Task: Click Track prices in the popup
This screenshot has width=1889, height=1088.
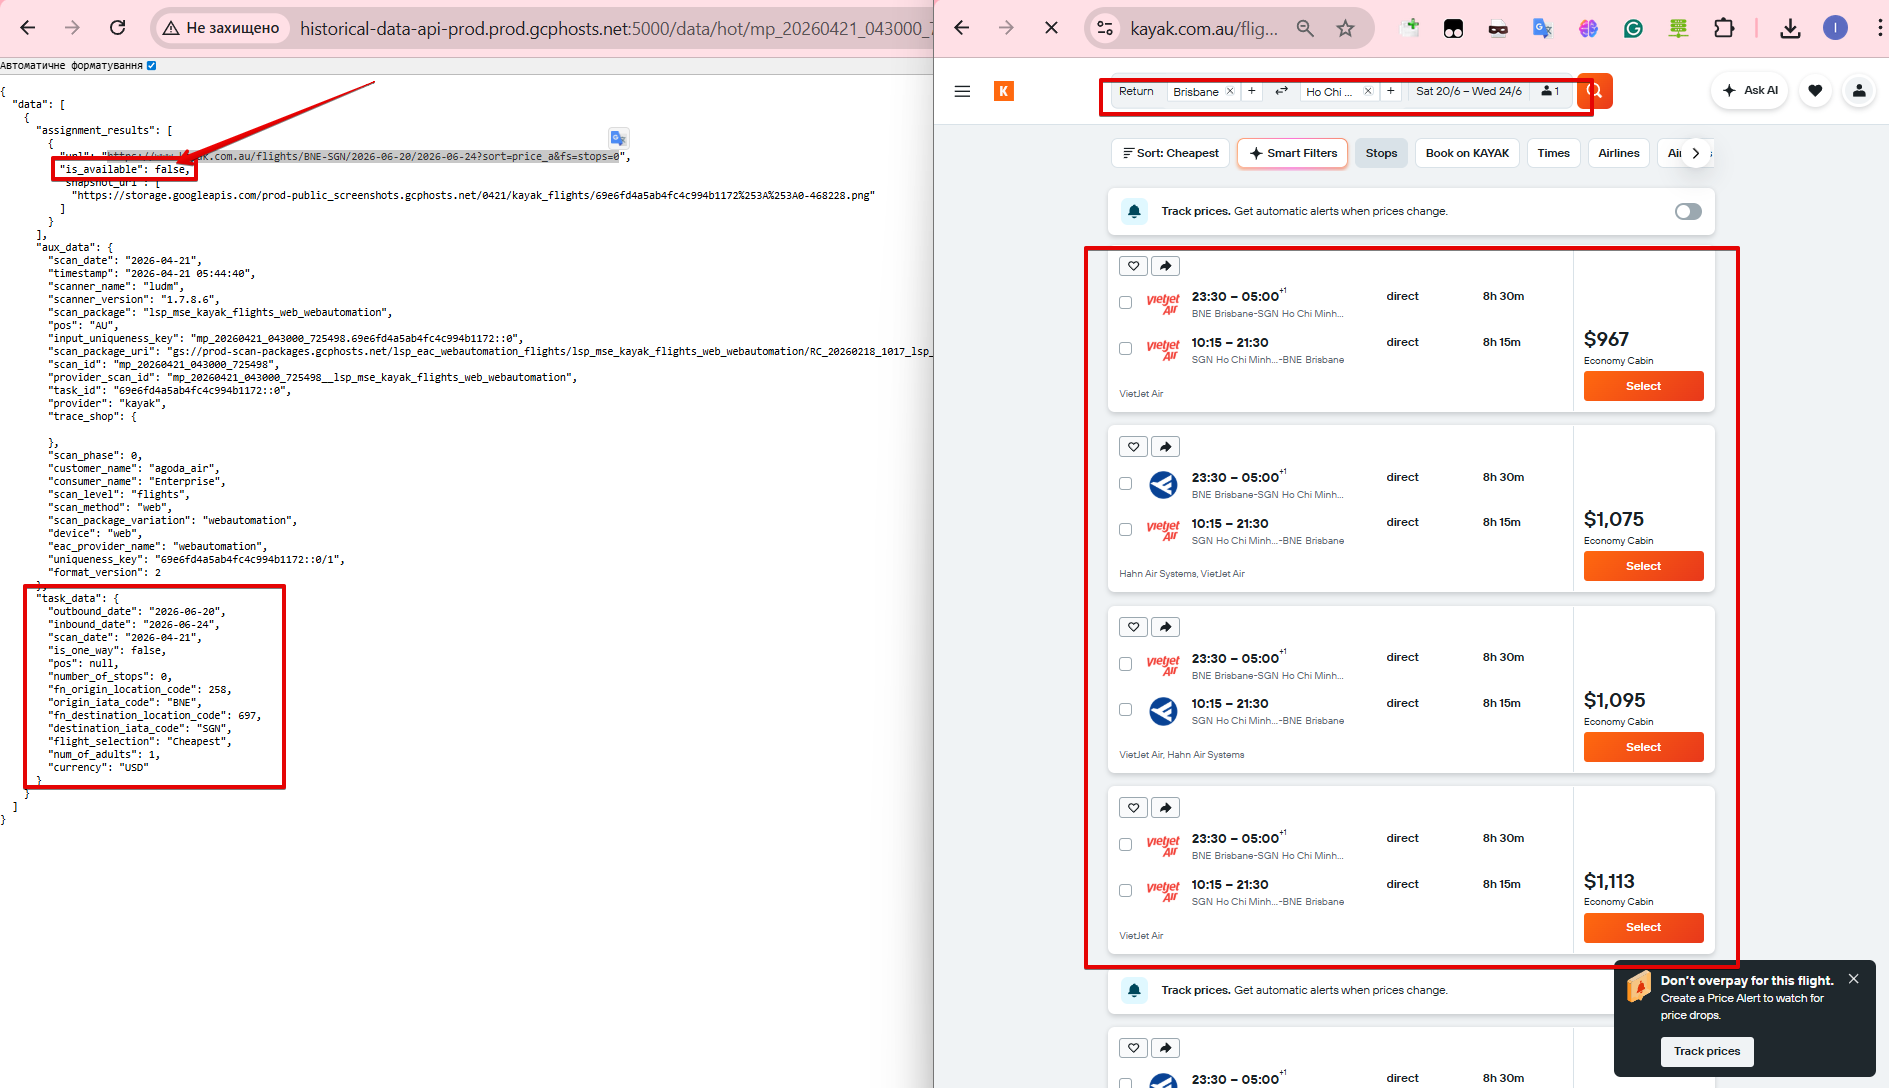Action: (x=1707, y=1051)
